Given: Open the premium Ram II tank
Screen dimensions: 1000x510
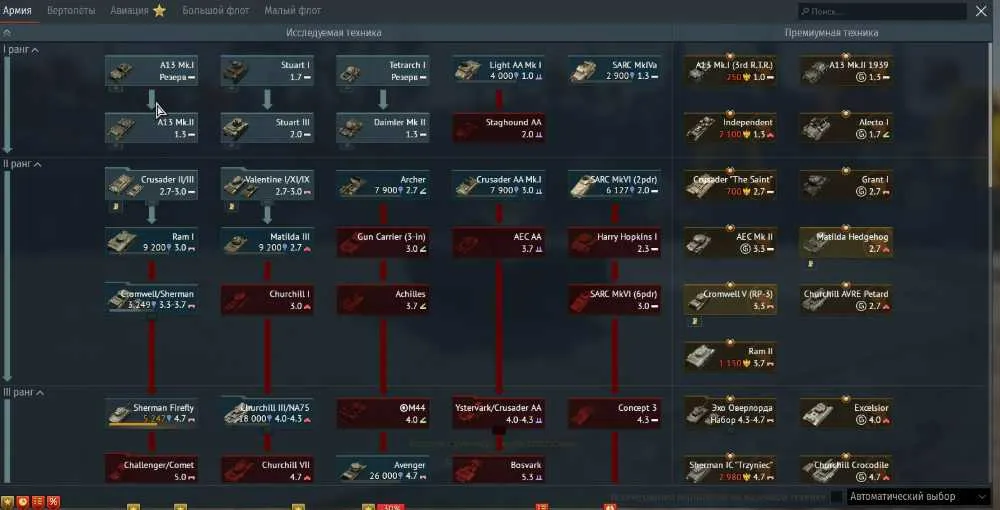Looking at the screenshot, I should click(x=730, y=357).
